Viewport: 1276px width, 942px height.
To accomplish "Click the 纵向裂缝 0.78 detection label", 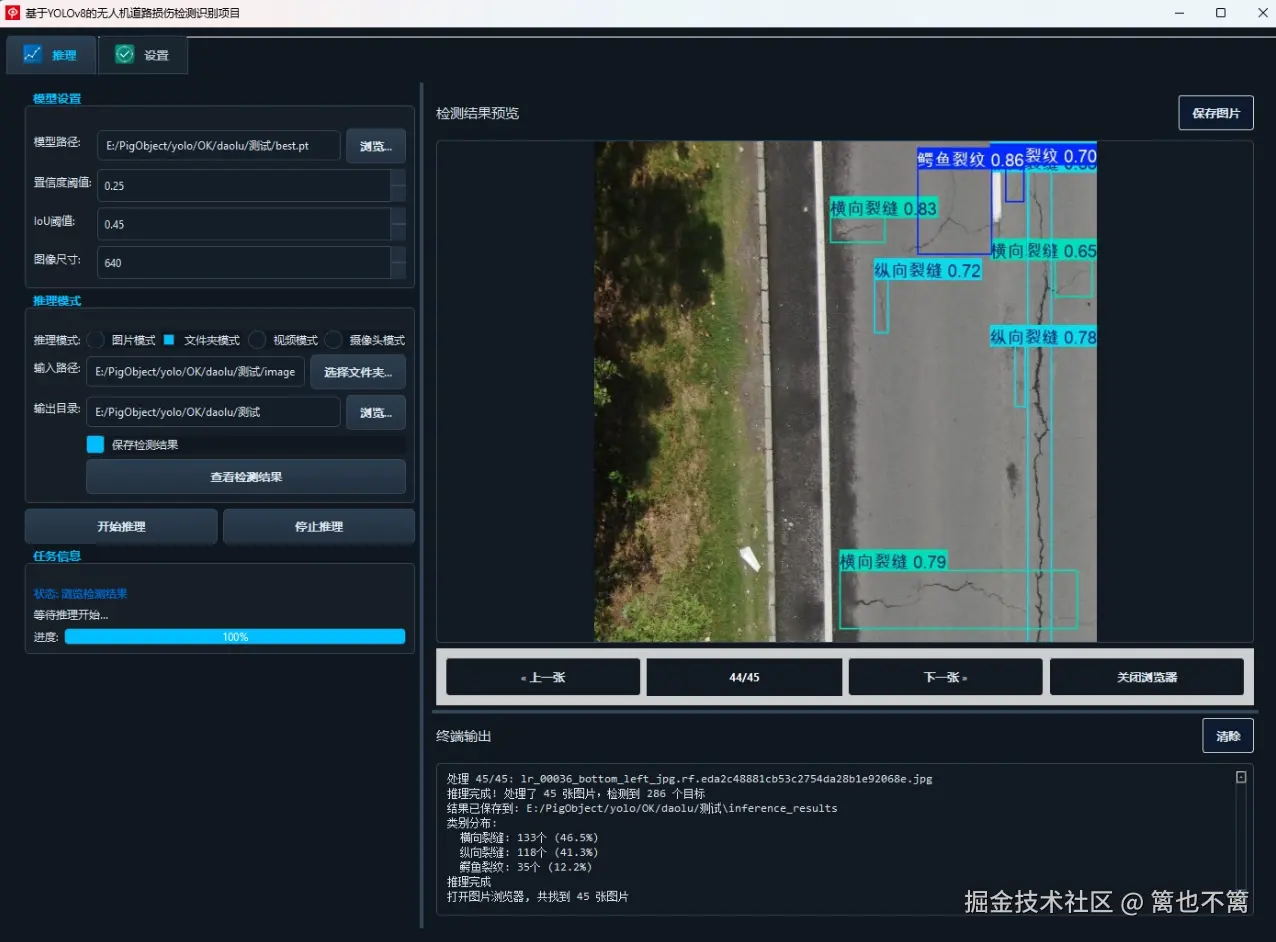I will [x=1043, y=337].
